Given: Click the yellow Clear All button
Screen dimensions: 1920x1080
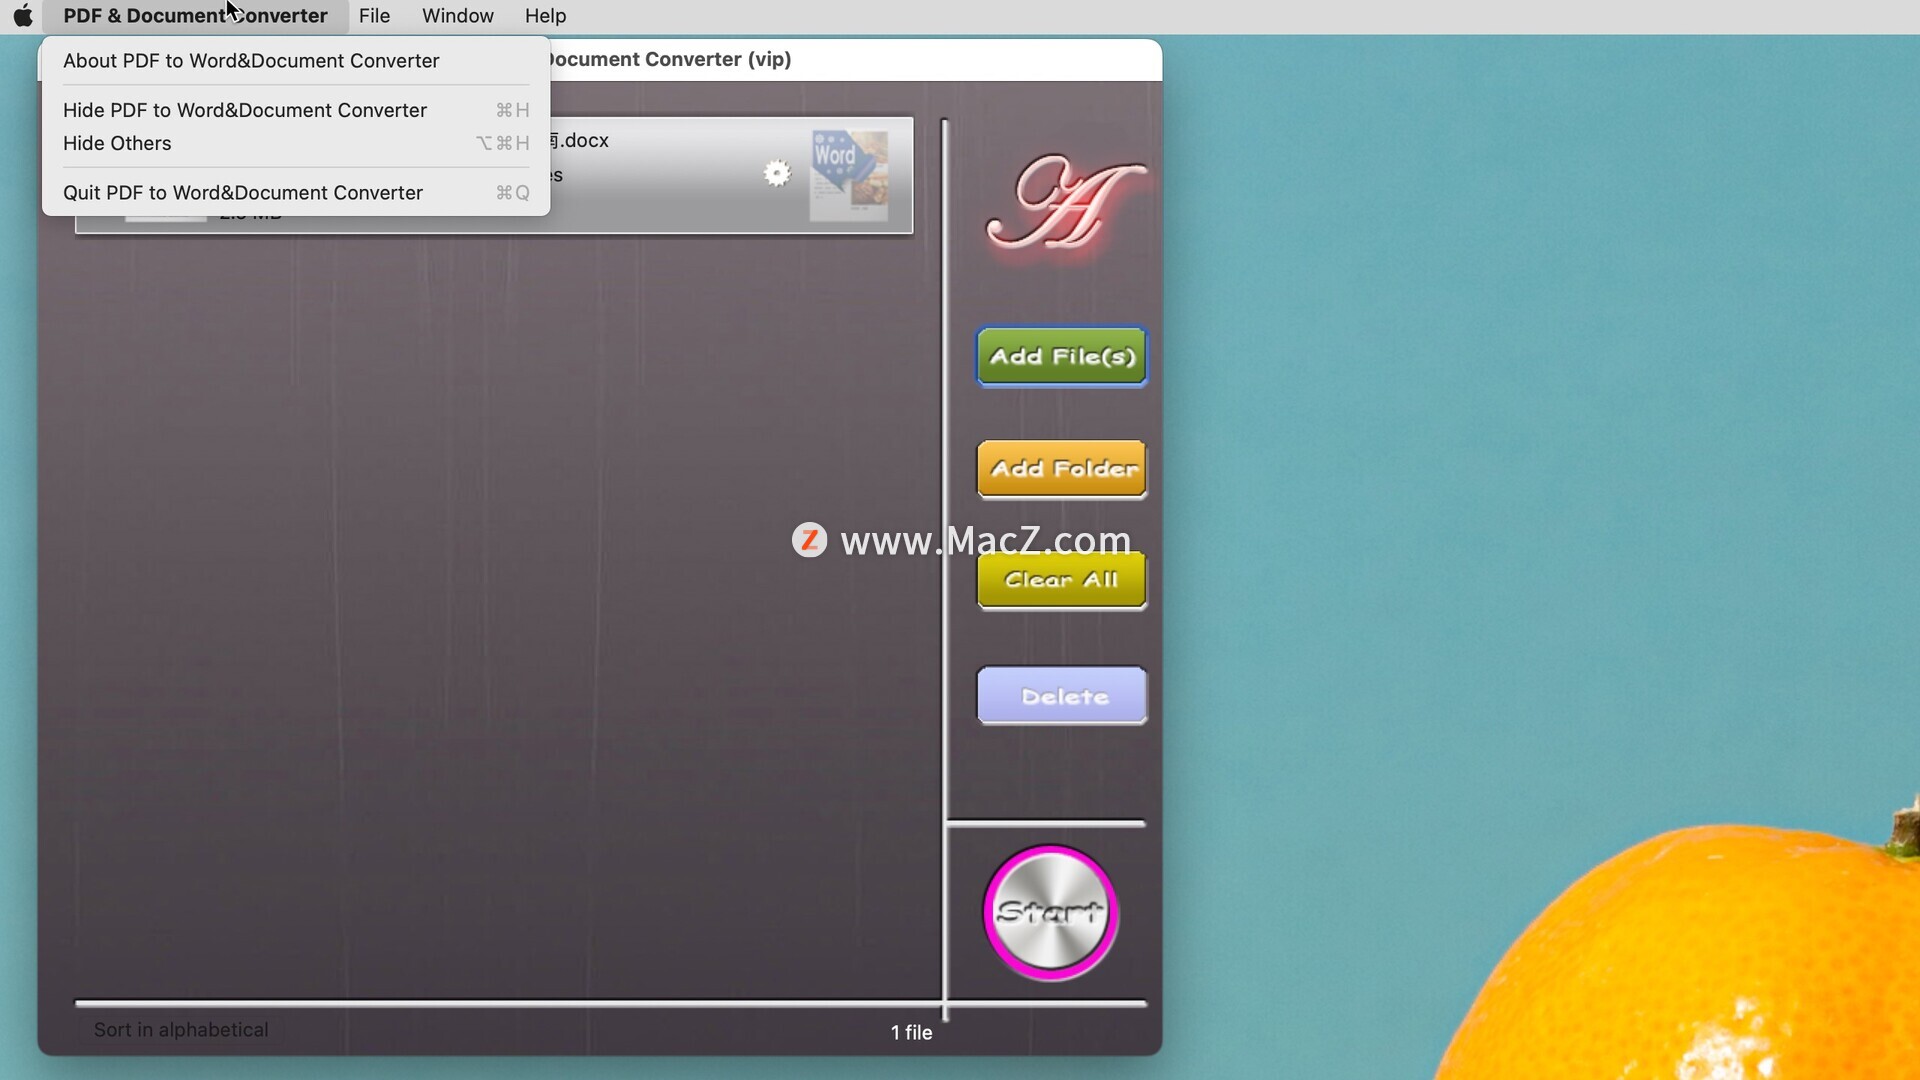Looking at the screenshot, I should tap(1062, 580).
